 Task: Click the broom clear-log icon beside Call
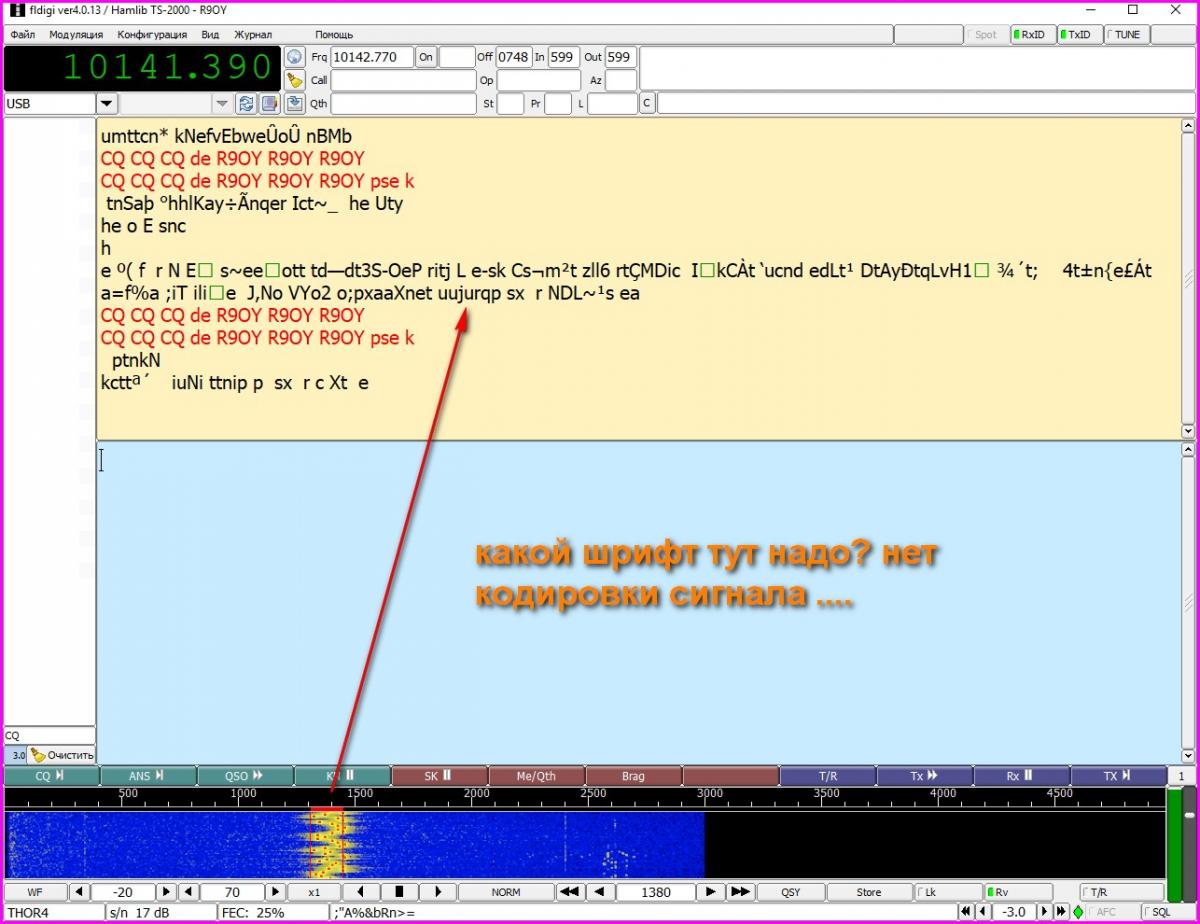(x=294, y=80)
